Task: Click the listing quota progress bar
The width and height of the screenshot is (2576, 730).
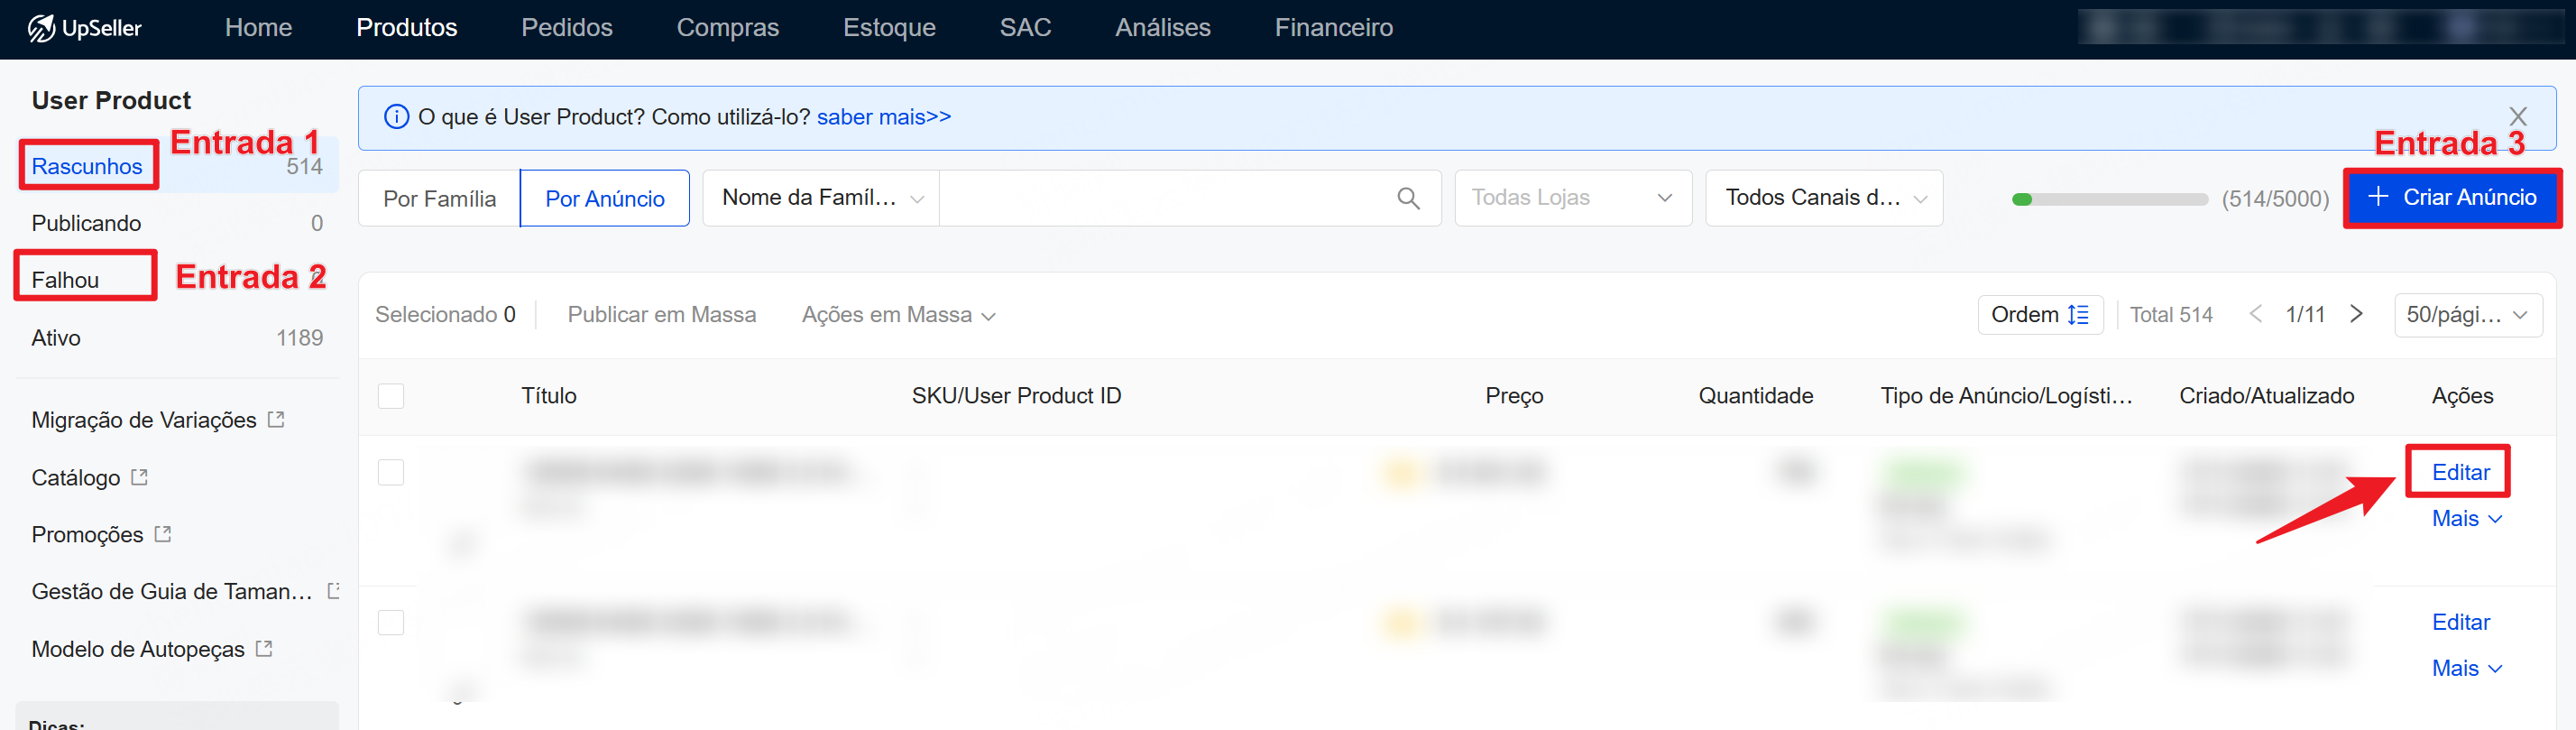Action: [2109, 199]
